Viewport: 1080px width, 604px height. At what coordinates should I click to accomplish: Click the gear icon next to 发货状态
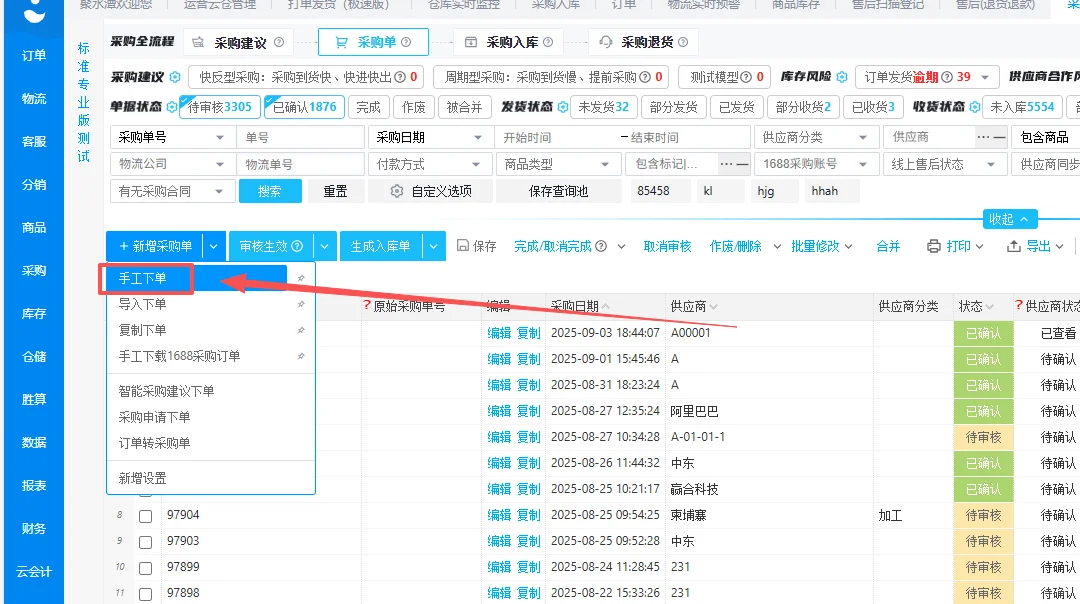coord(563,107)
